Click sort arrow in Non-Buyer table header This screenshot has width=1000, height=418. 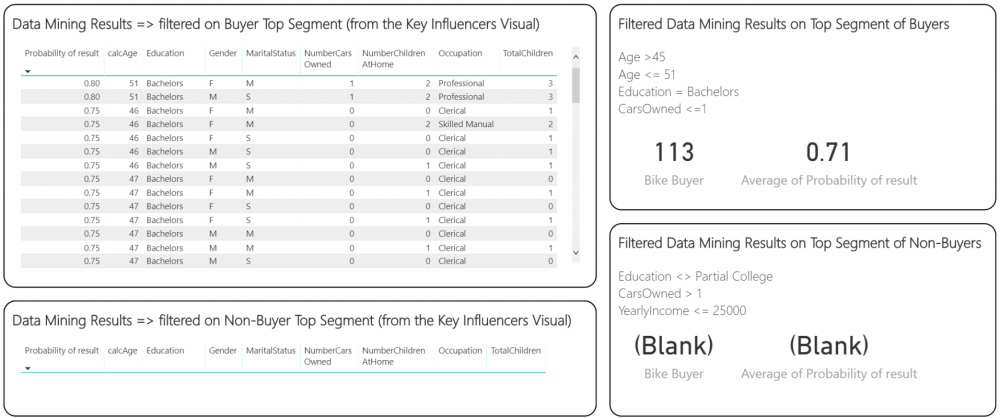(28, 369)
